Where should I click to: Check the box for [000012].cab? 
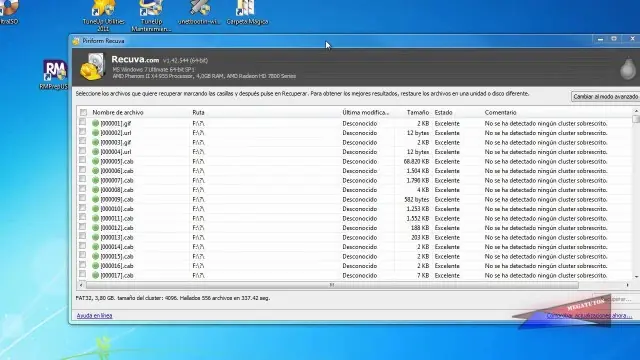(x=82, y=227)
